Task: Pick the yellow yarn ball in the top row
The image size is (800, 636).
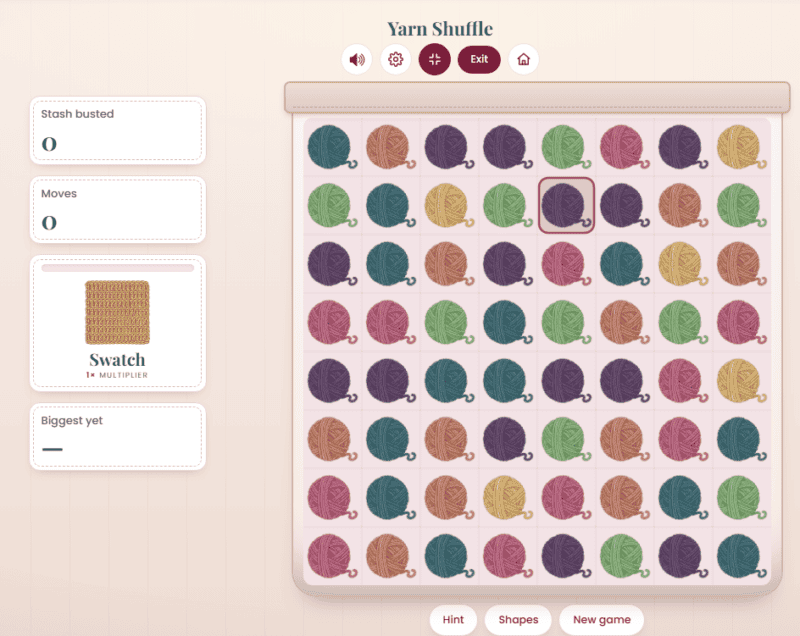Action: (741, 147)
